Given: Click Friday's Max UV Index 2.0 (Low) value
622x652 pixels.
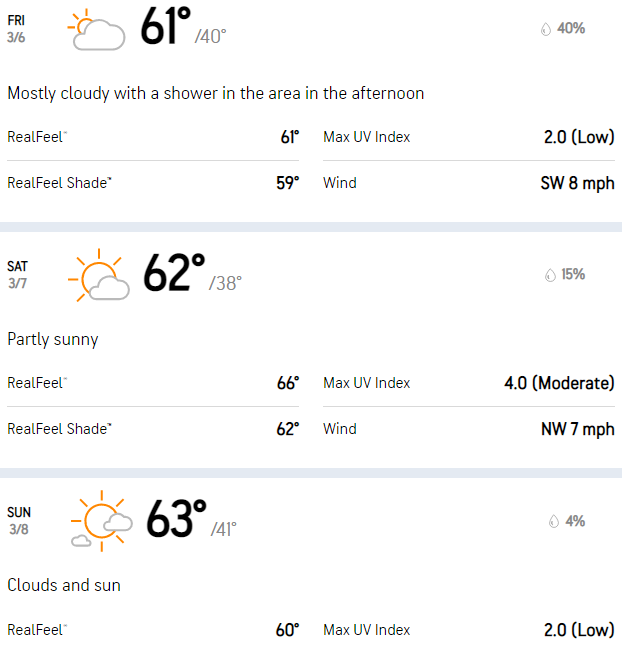Looking at the screenshot, I should tap(579, 137).
